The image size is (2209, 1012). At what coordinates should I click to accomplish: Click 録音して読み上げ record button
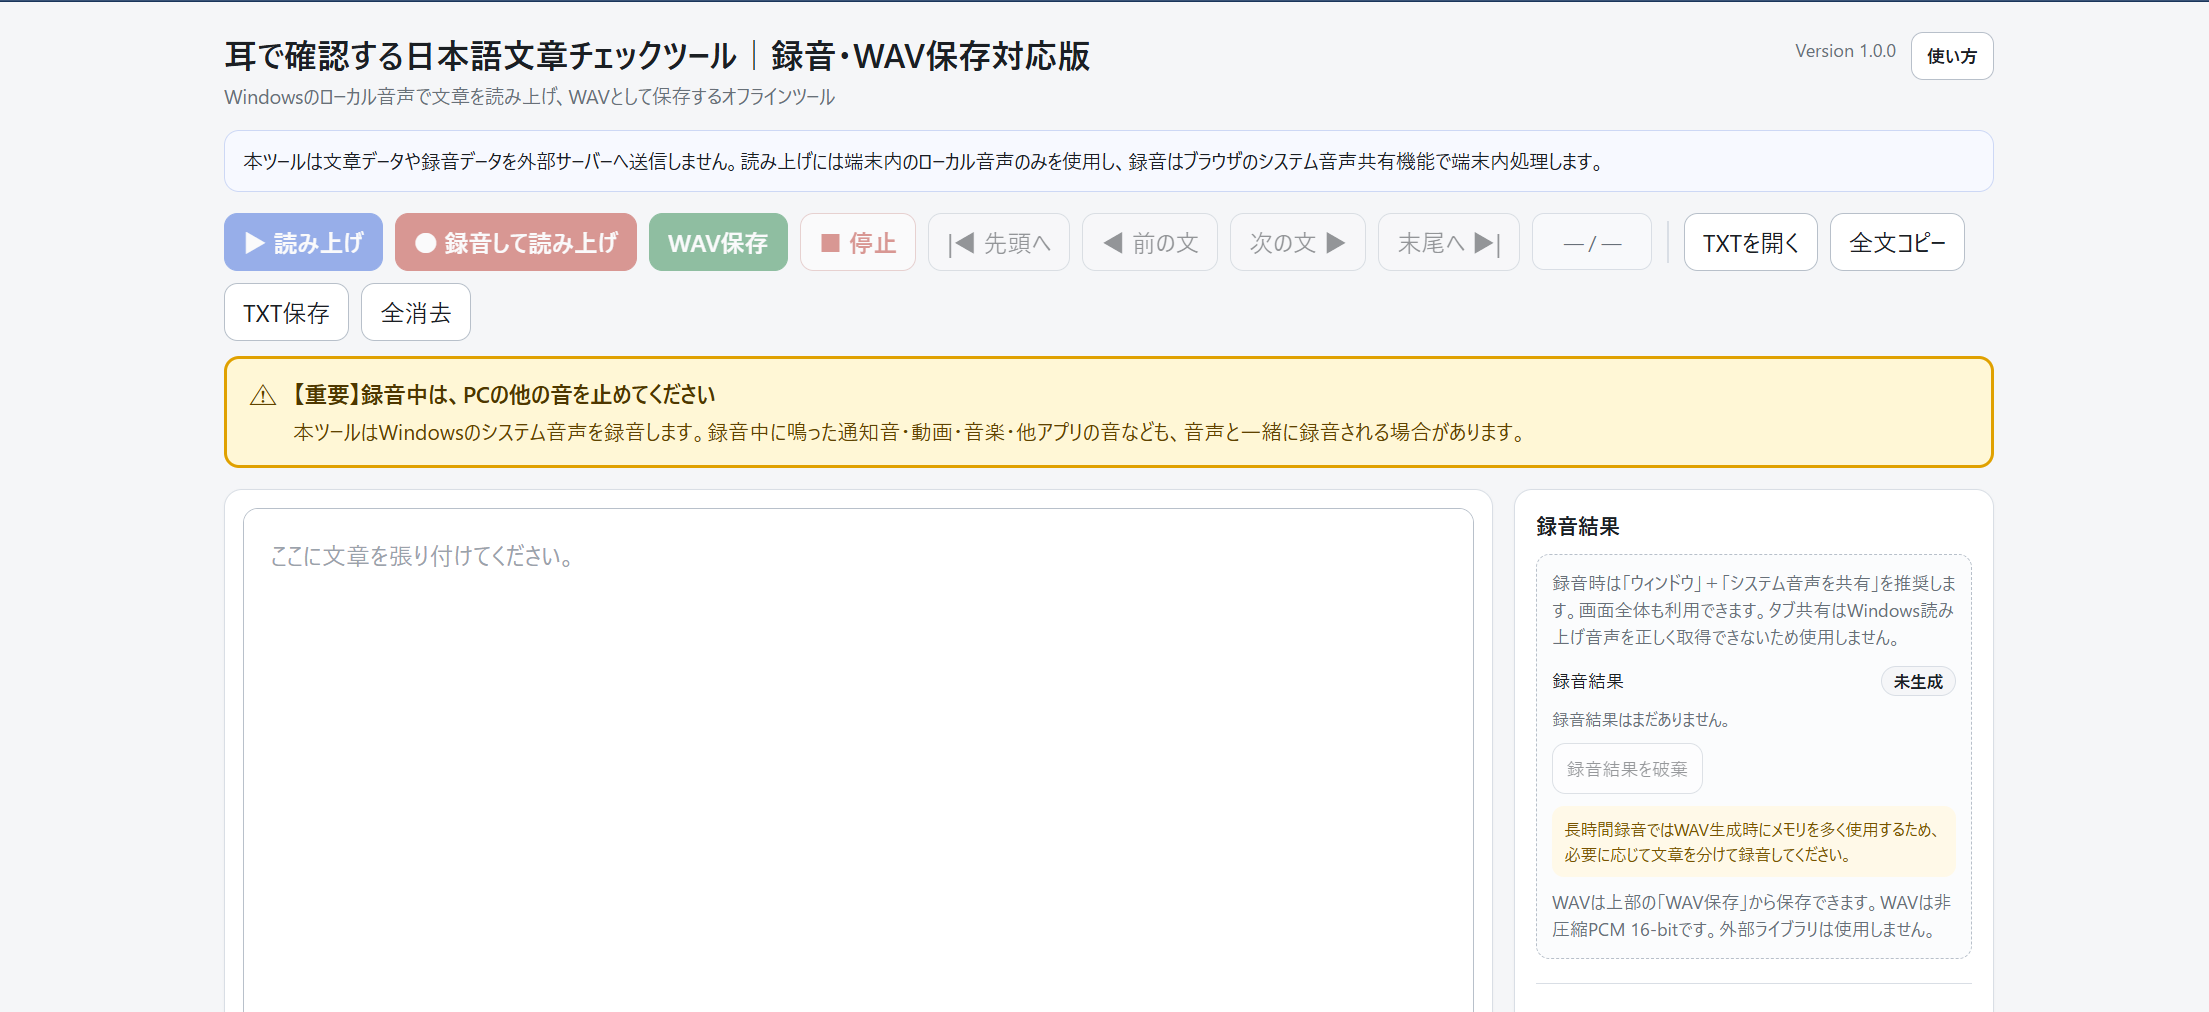click(516, 242)
